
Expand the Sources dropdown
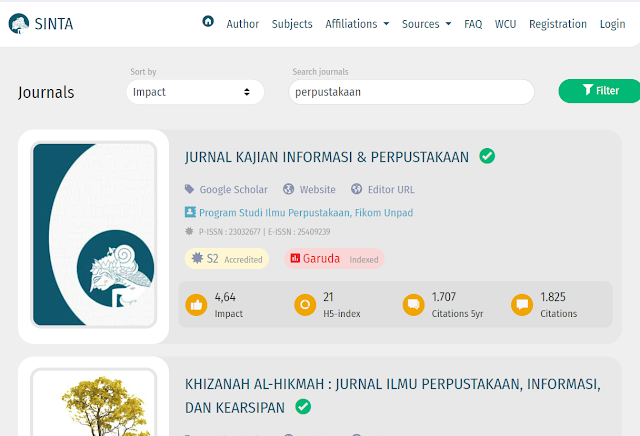[427, 24]
